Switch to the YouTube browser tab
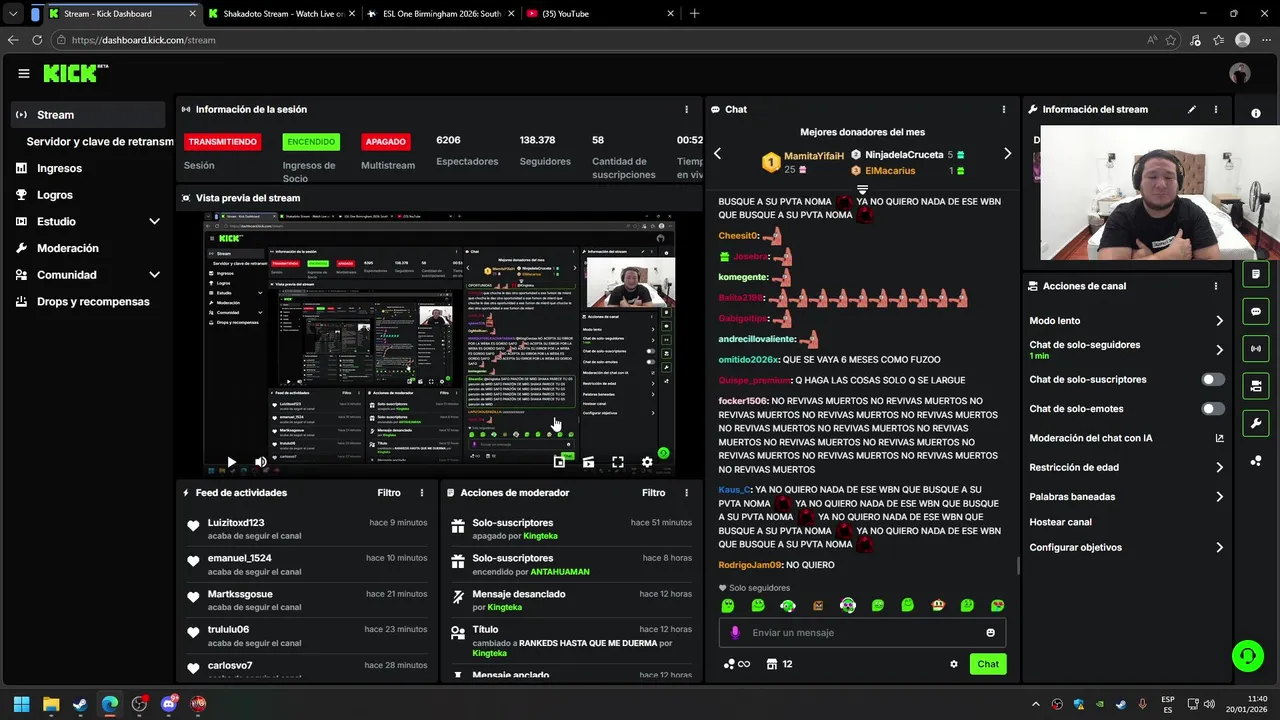1280x720 pixels. [600, 14]
